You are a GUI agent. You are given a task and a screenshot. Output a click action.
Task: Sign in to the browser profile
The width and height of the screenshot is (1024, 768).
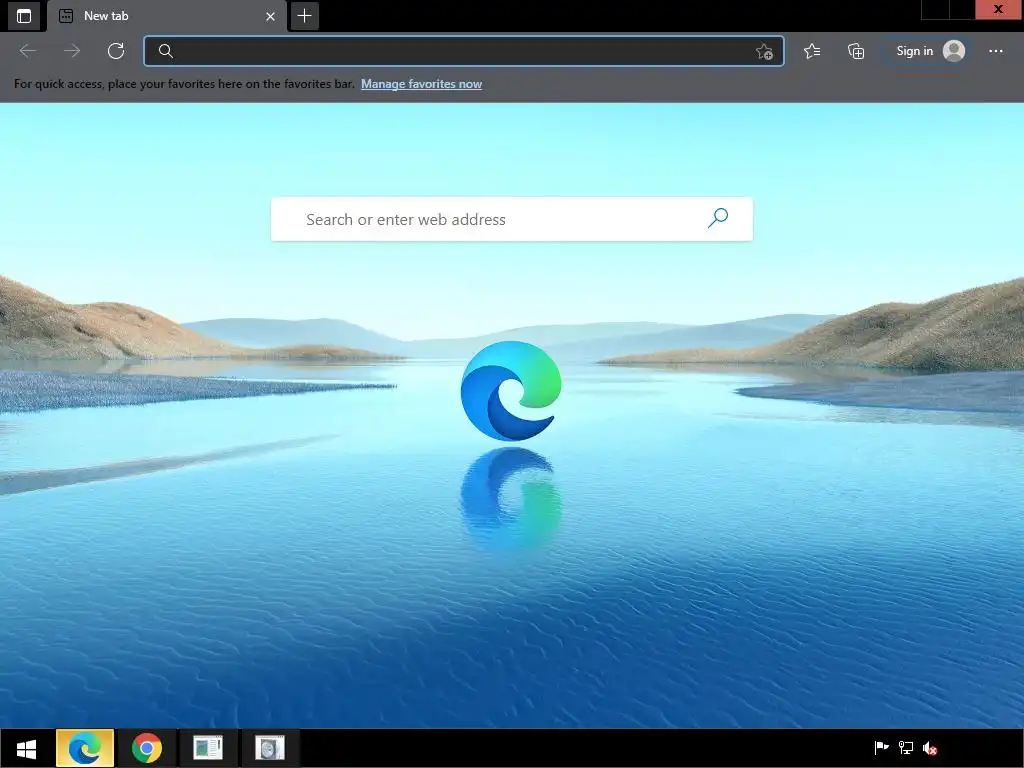[929, 51]
